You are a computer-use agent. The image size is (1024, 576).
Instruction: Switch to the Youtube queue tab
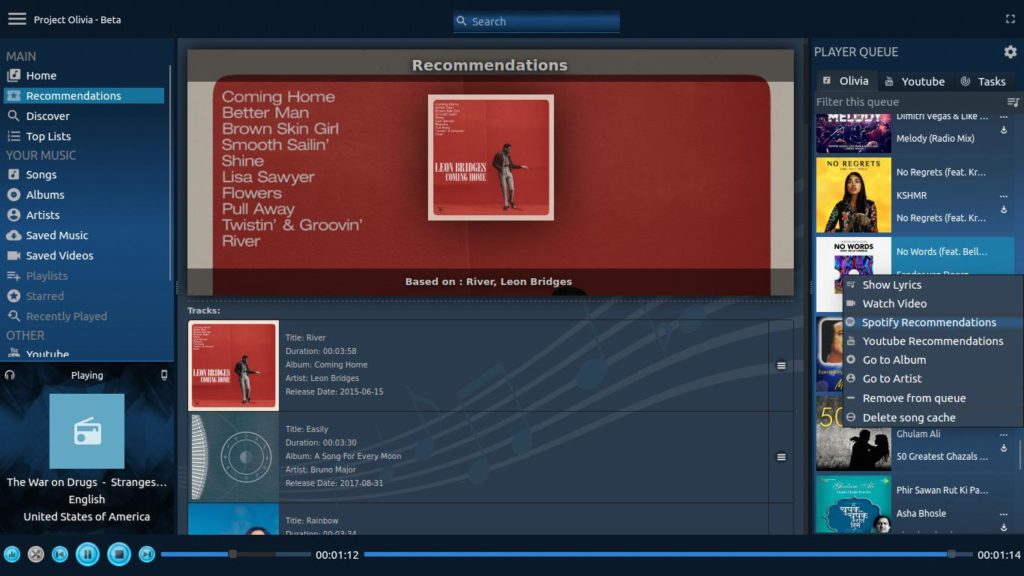tap(914, 81)
